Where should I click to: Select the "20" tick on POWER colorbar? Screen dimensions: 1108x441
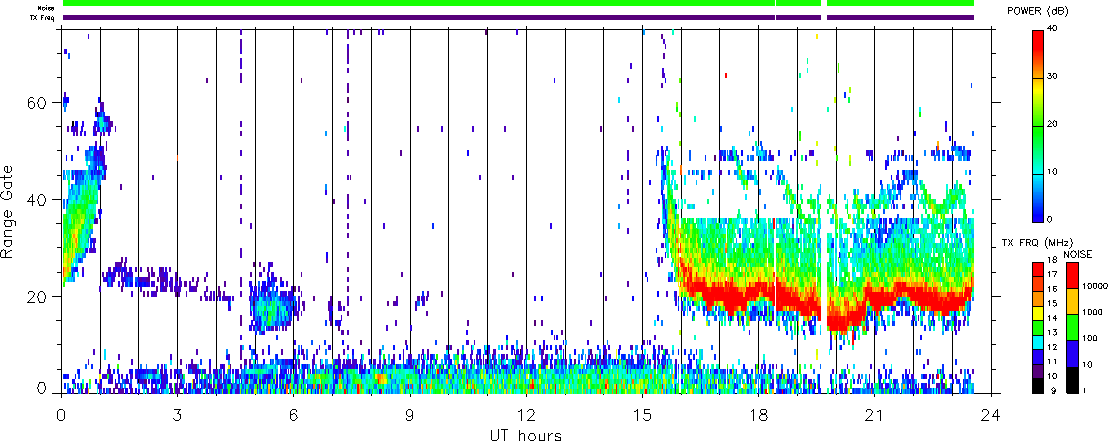point(1051,124)
